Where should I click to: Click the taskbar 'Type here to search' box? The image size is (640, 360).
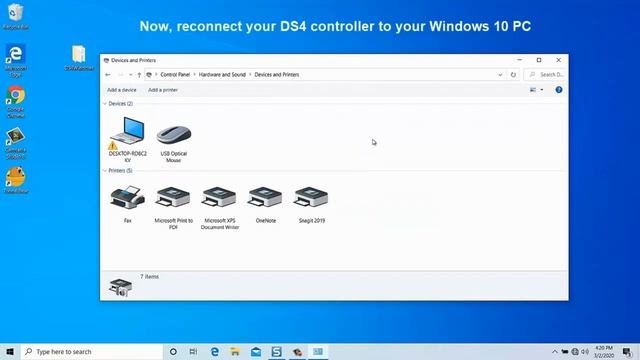[x=92, y=351]
